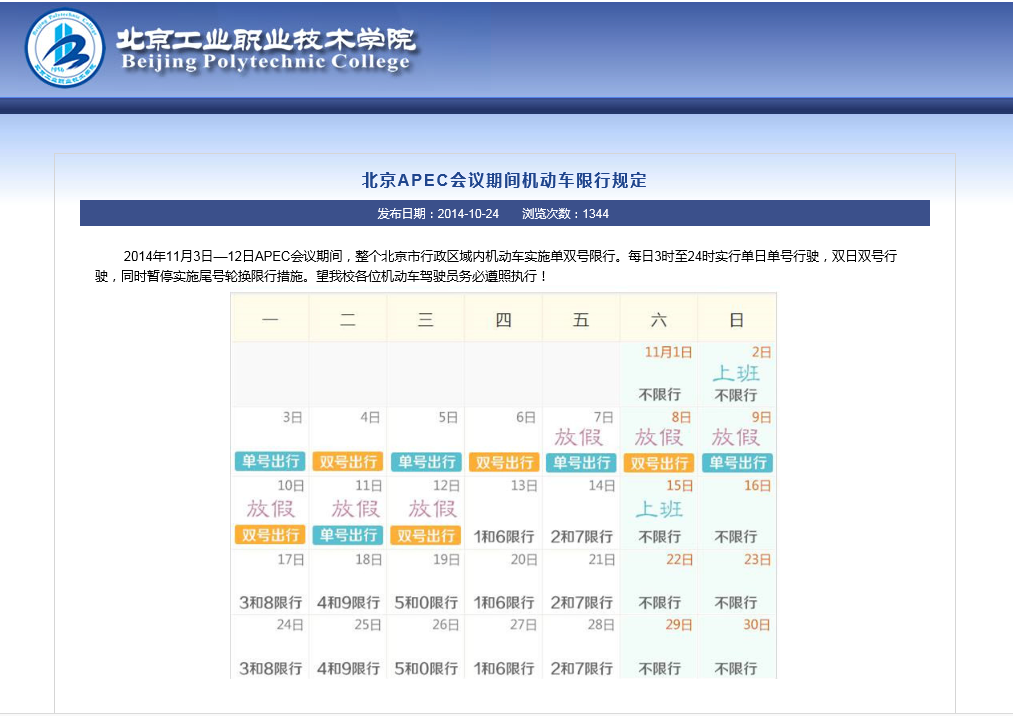Click the 单号出行 badge under 9日
The width and height of the screenshot is (1013, 716).
point(737,463)
